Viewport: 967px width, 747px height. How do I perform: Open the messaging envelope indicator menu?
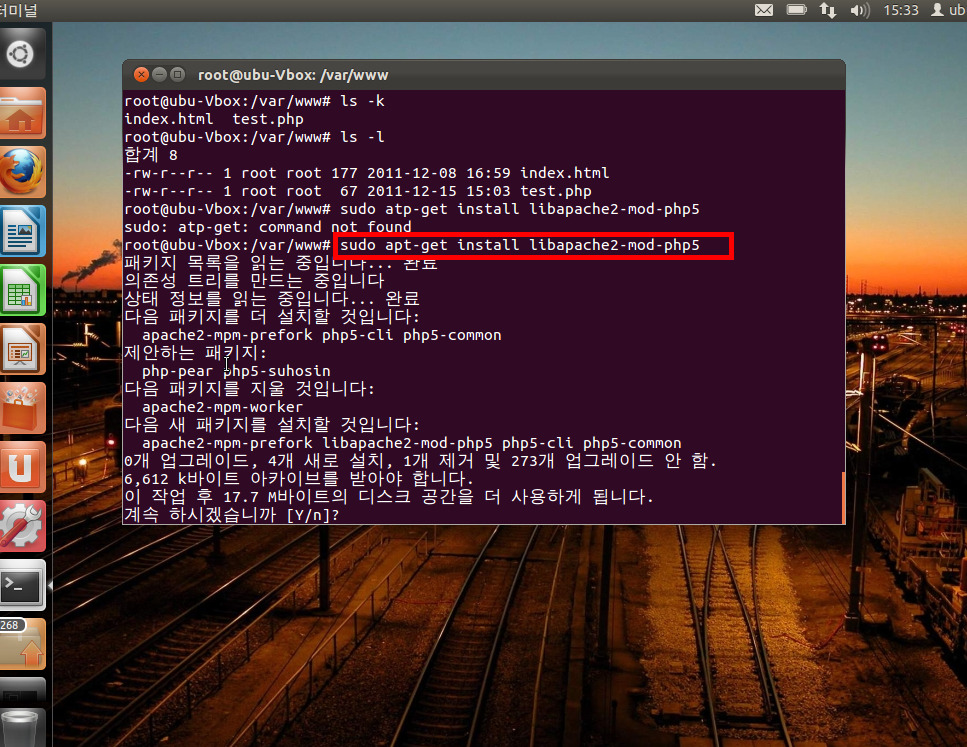763,10
